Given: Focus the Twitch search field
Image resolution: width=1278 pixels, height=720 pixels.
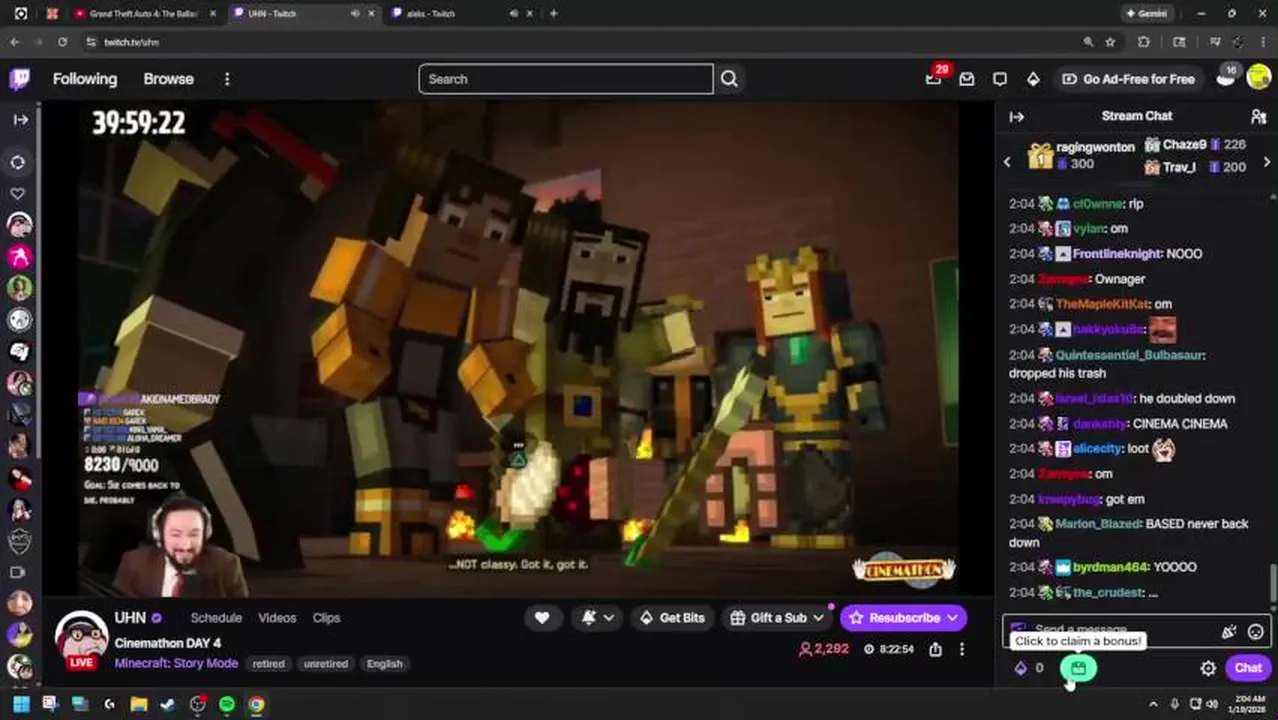Looking at the screenshot, I should (x=566, y=79).
